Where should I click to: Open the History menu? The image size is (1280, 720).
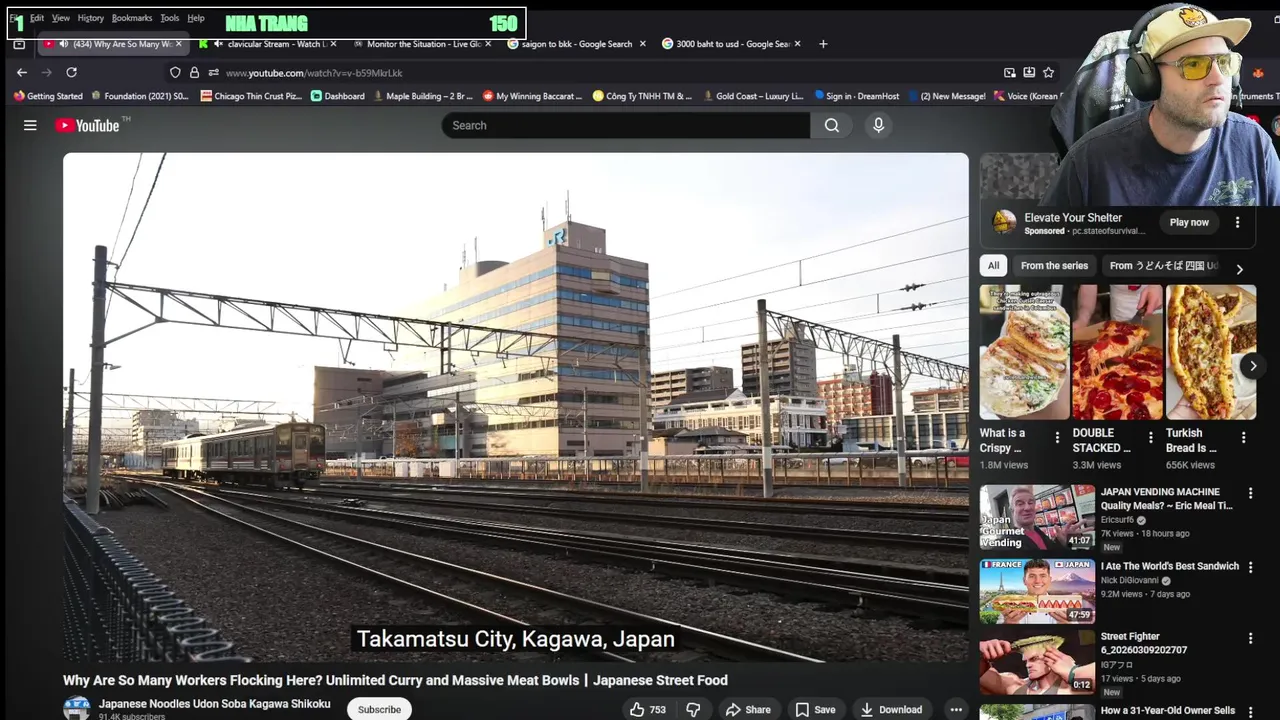click(91, 18)
